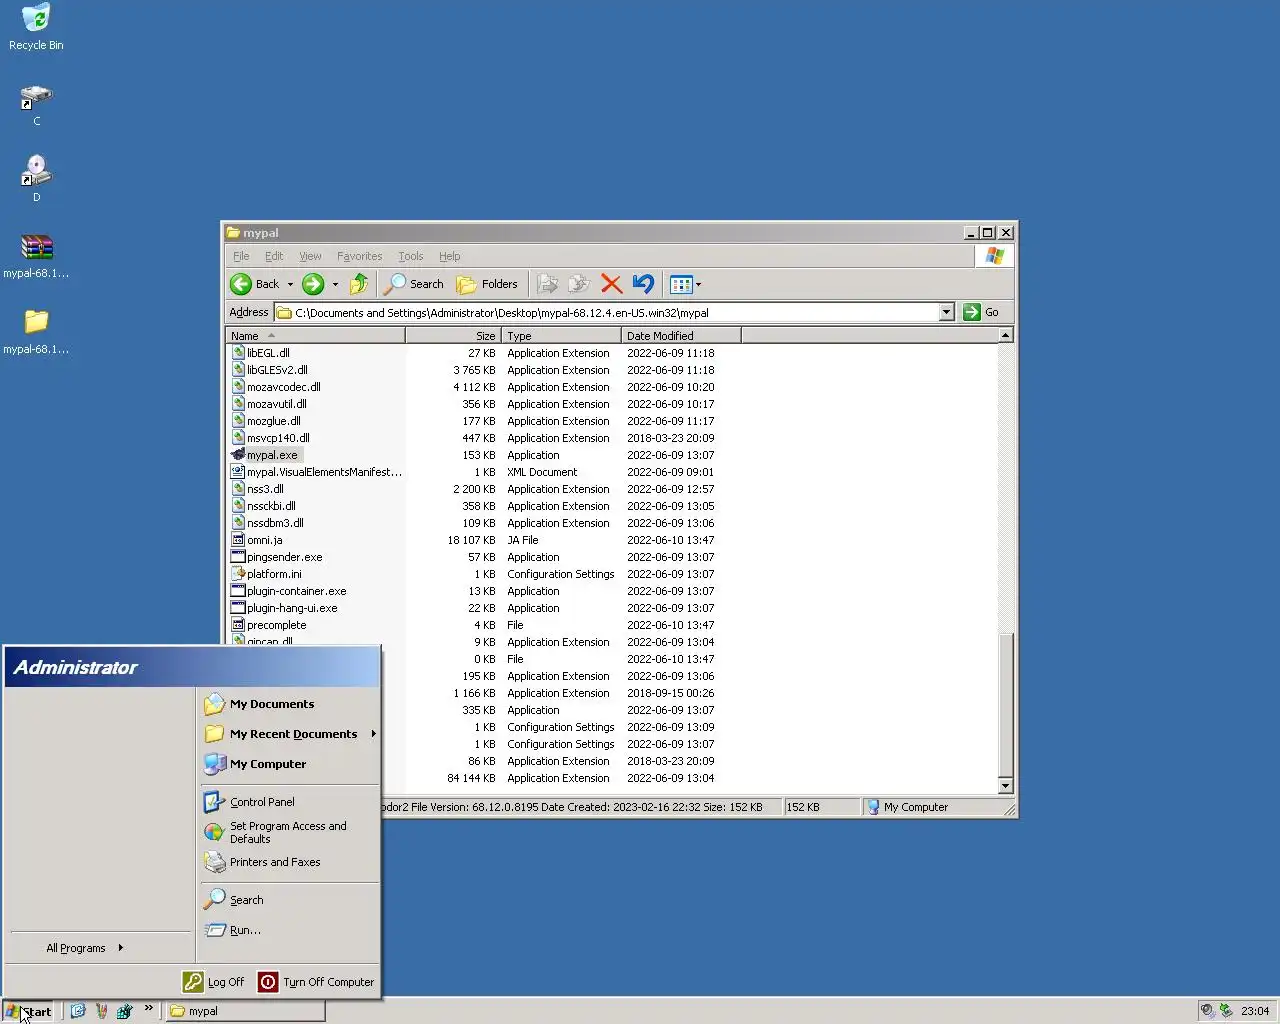Select the mypal-68.1 folder icon on desktop

pos(36,332)
